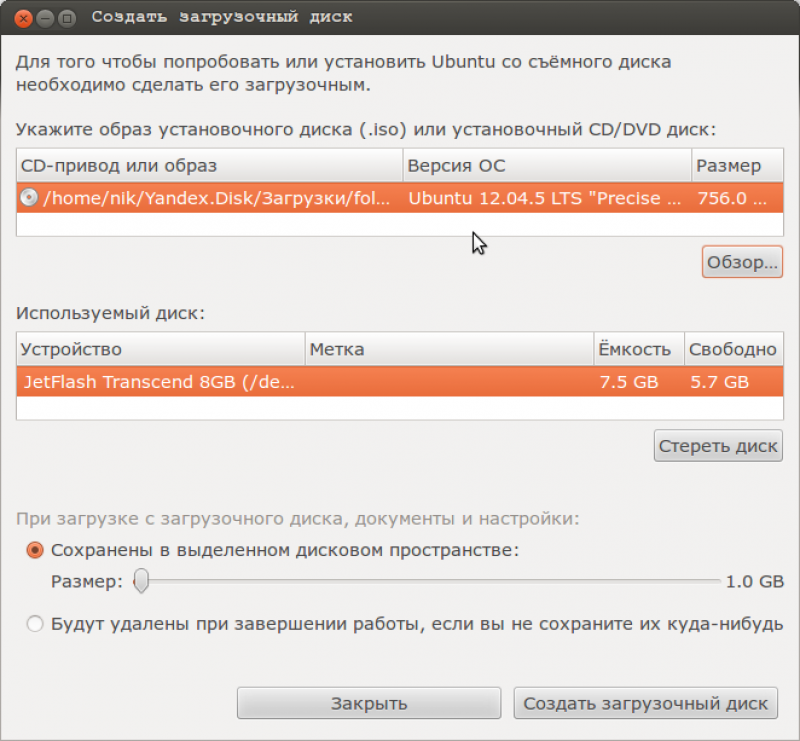Image resolution: width=800 pixels, height=741 pixels.
Task: Click the 'Свободно' column header
Action: tap(734, 349)
